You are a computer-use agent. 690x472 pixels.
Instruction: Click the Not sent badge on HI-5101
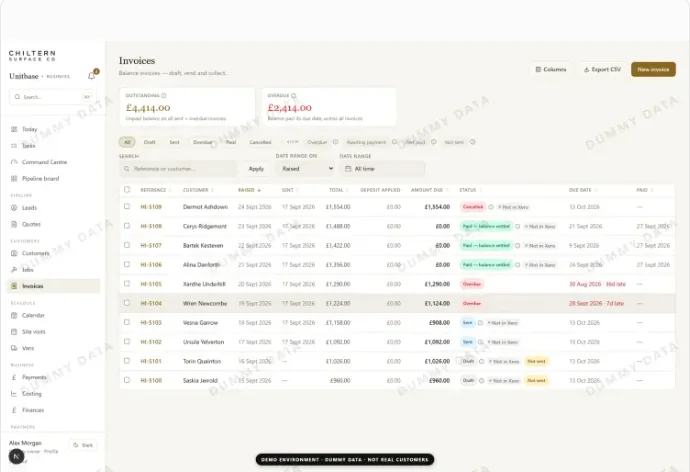point(536,362)
